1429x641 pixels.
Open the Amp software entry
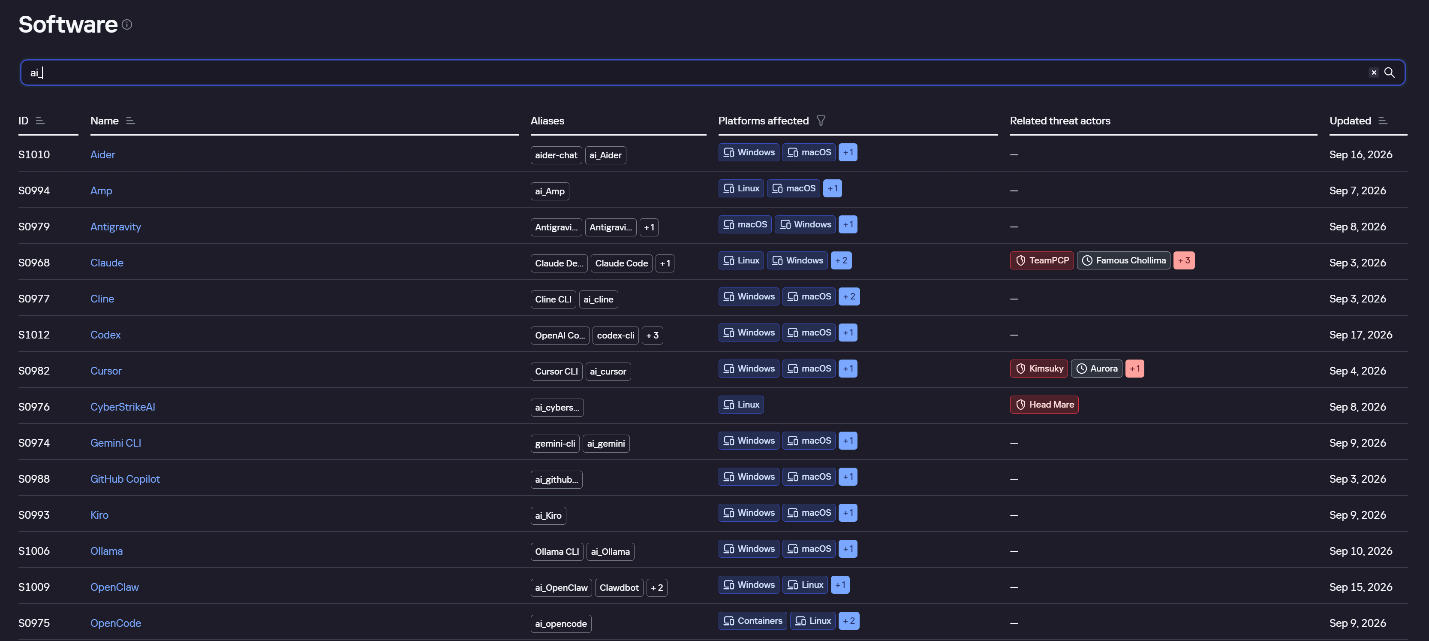click(101, 190)
